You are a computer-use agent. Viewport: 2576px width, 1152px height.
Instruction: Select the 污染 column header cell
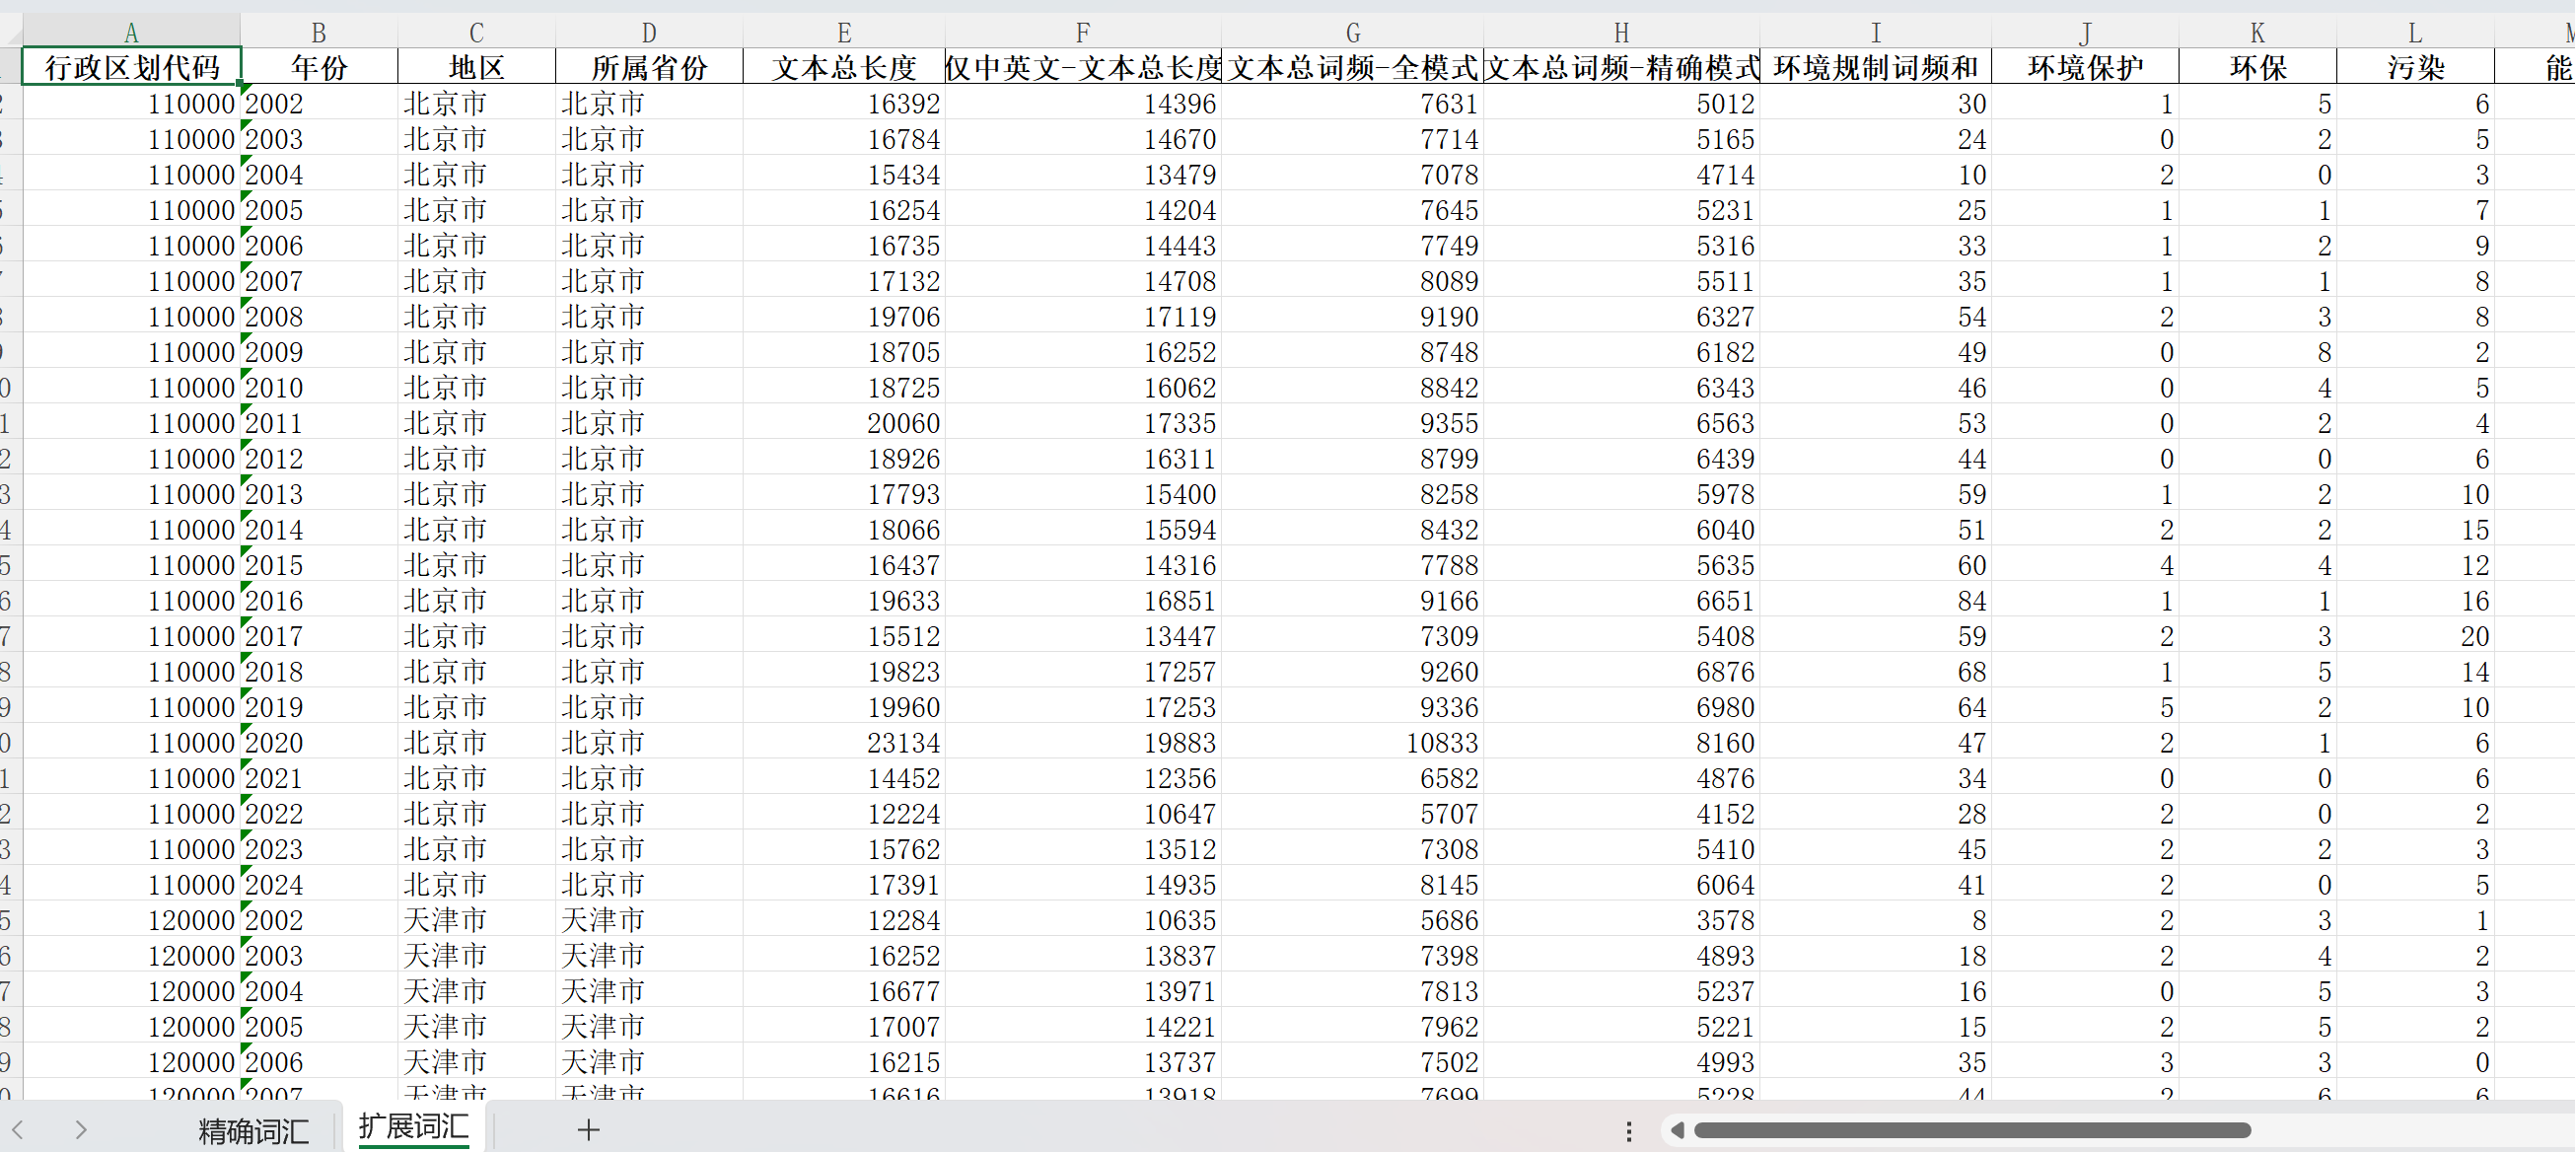tap(2415, 67)
